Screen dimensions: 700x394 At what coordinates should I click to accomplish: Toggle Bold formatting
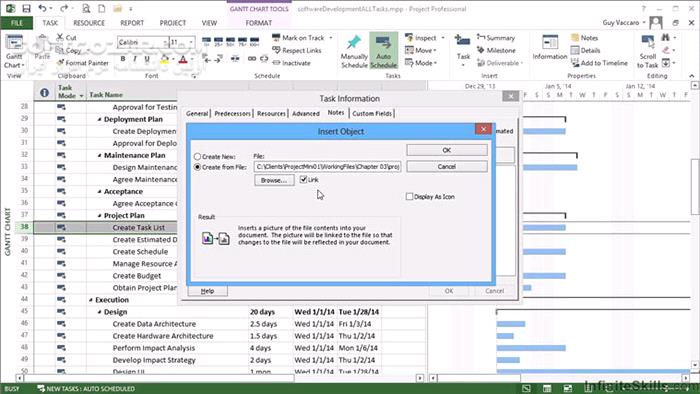point(123,59)
